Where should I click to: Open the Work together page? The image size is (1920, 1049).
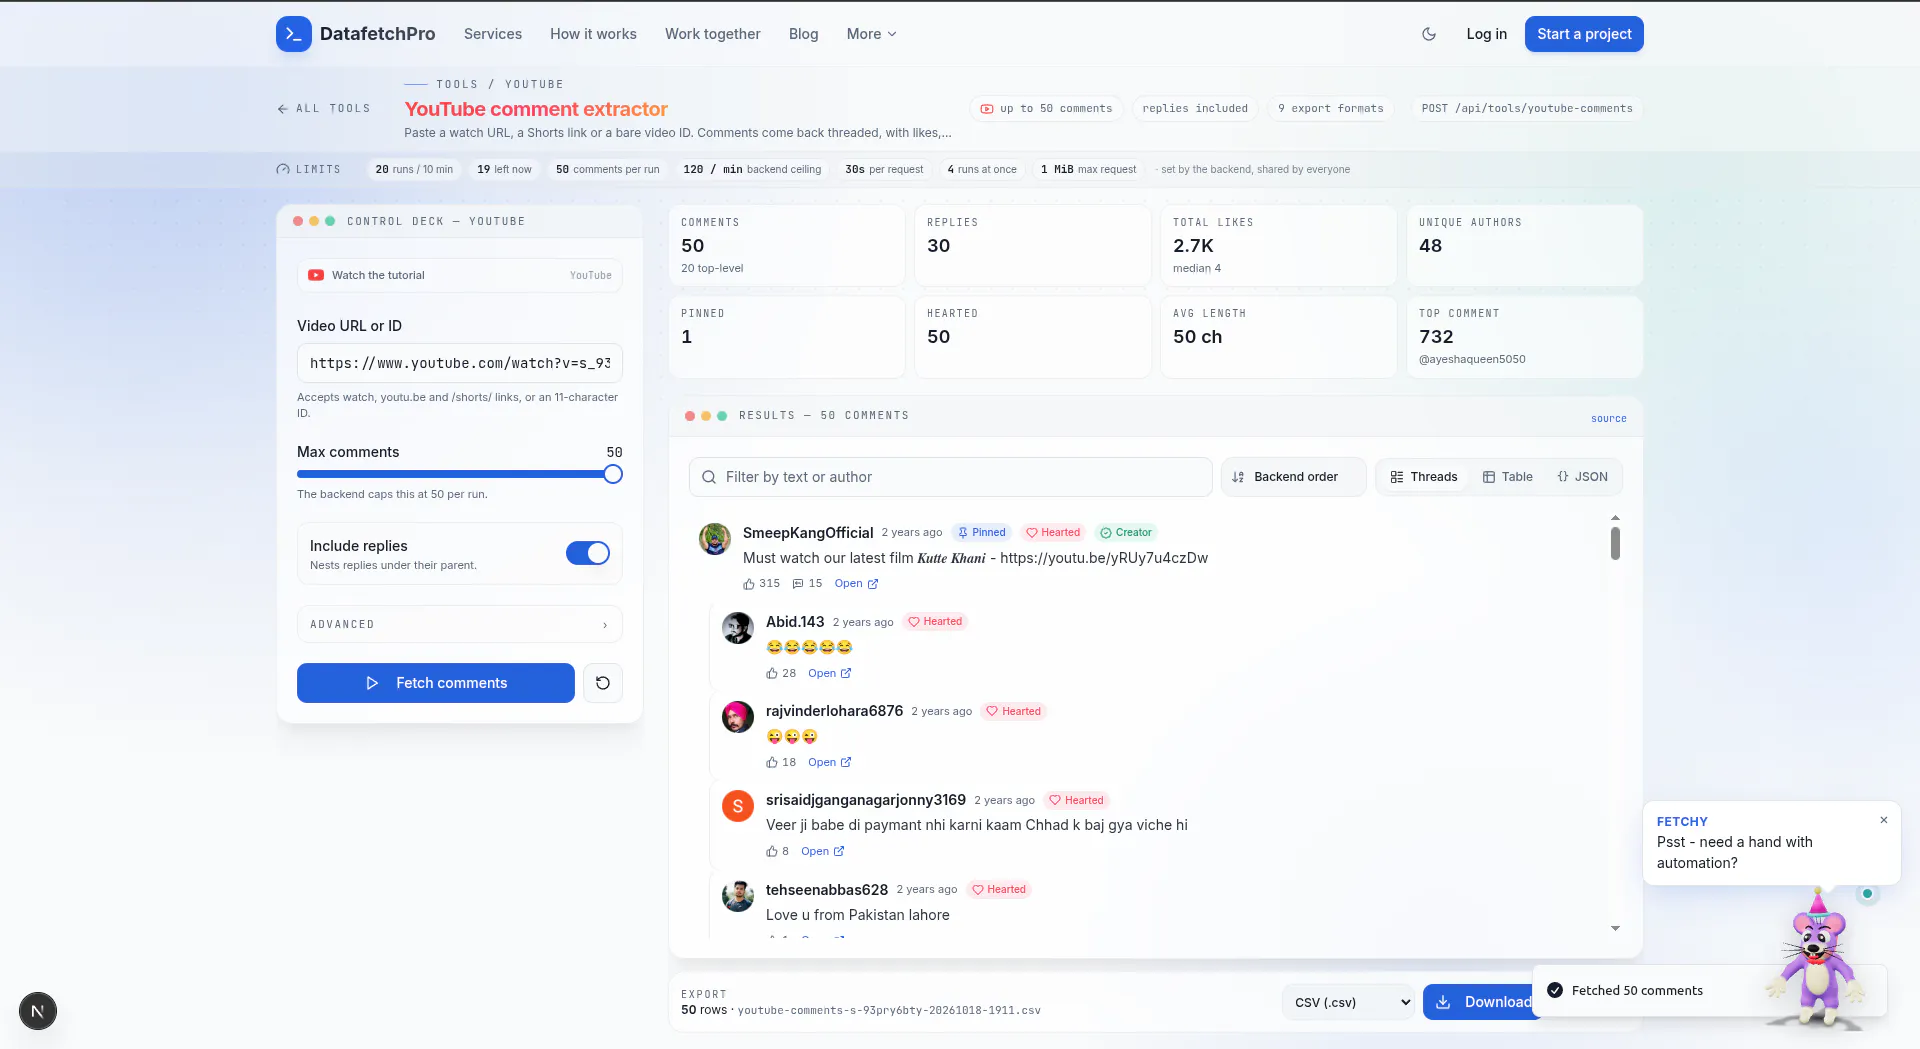click(x=713, y=34)
